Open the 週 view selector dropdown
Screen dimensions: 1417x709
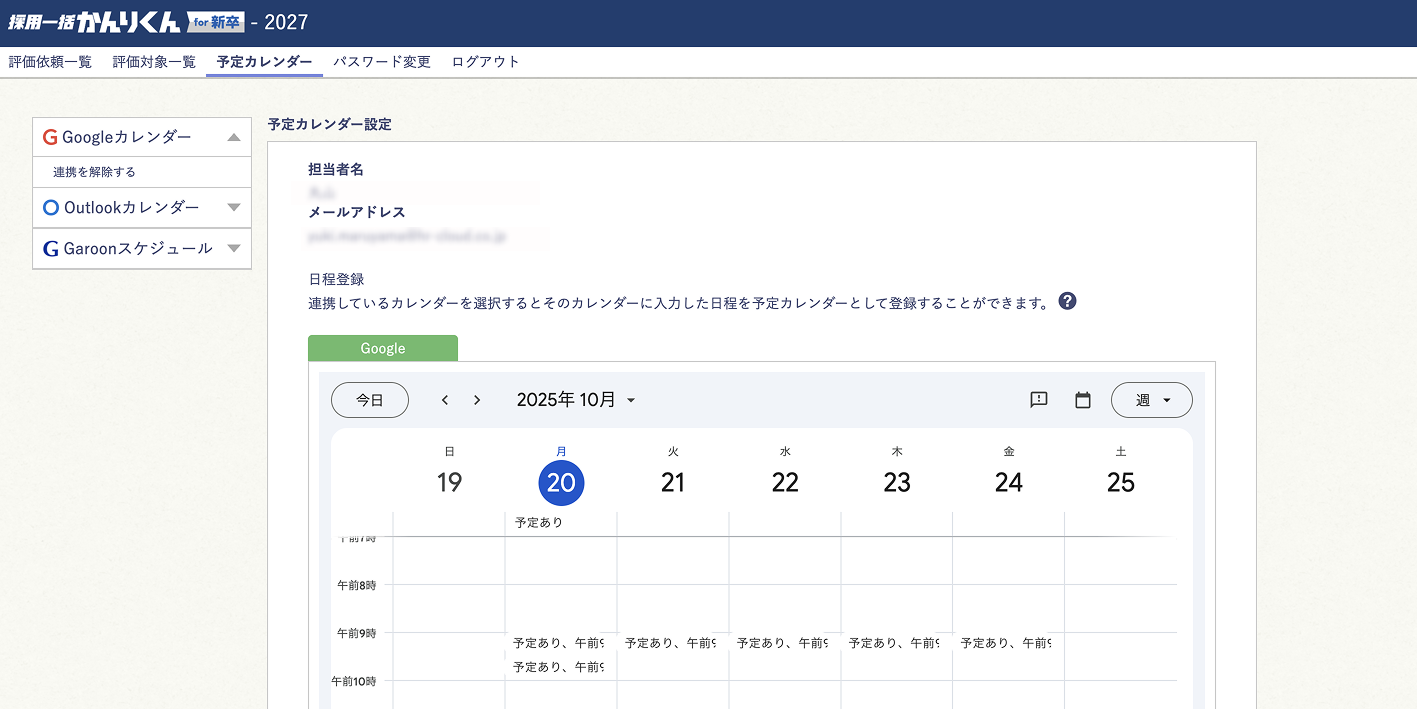click(1151, 399)
